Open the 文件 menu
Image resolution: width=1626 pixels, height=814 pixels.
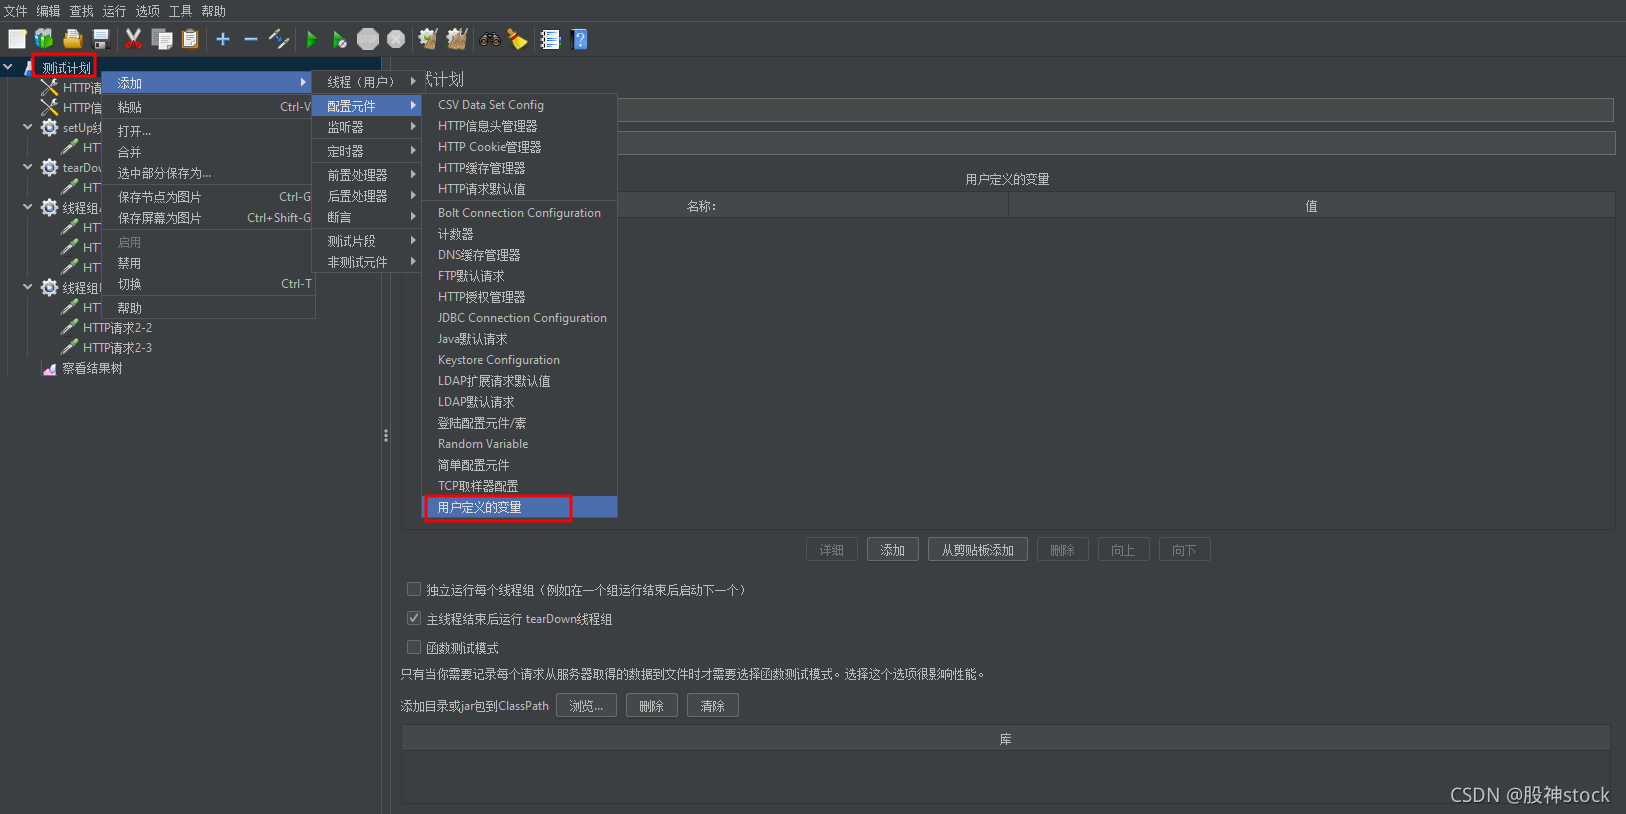click(x=16, y=11)
